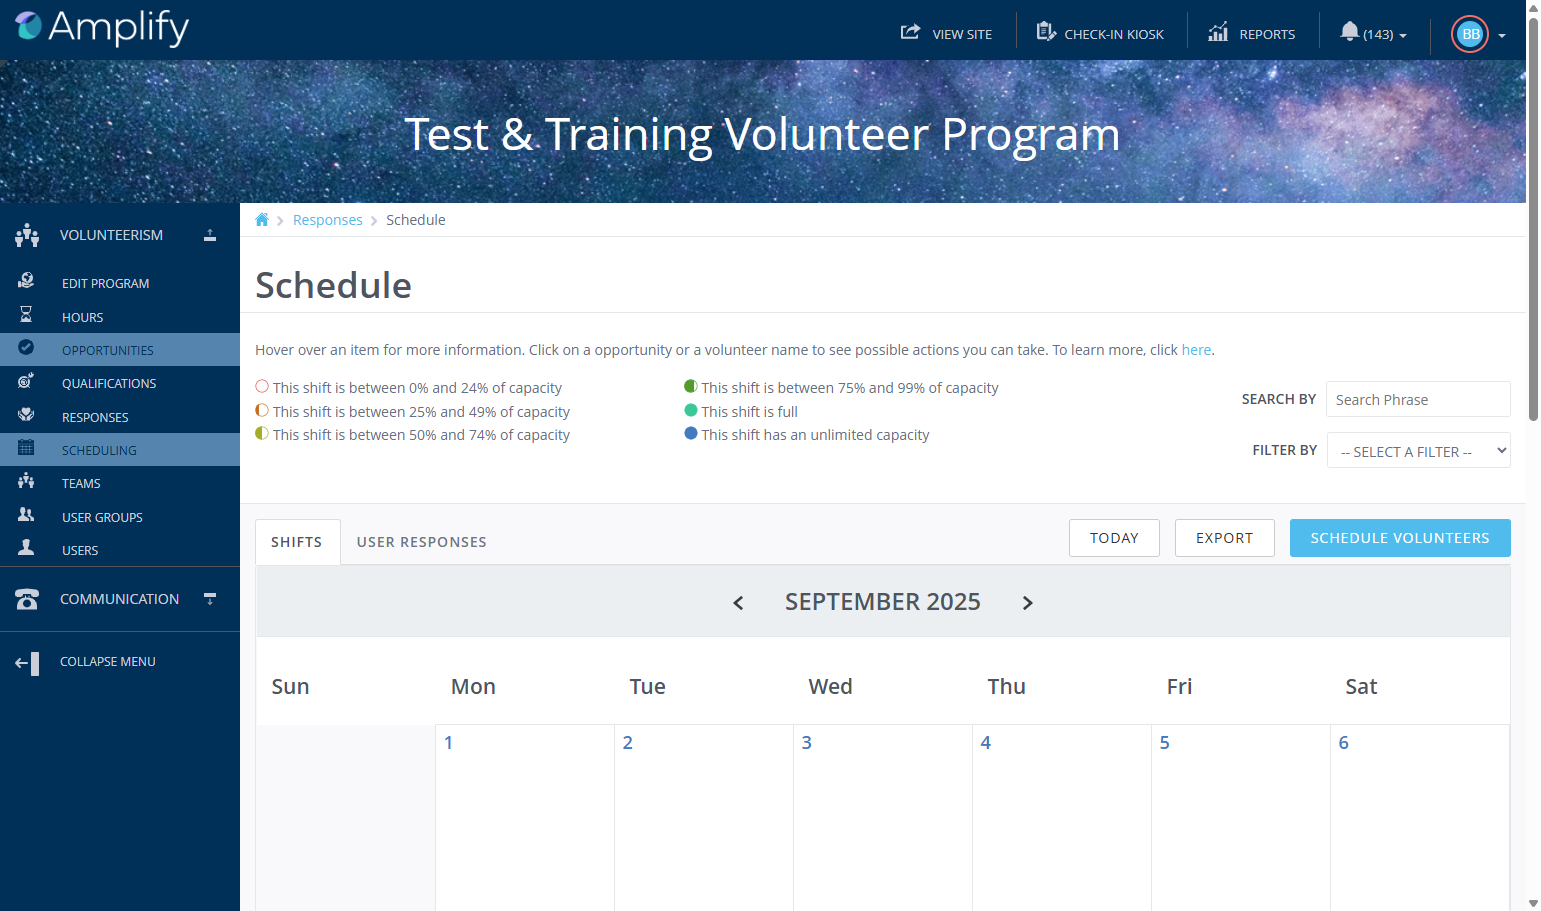The width and height of the screenshot is (1541, 911).
Task: Open the Select a Filter dropdown
Action: pyautogui.click(x=1418, y=451)
